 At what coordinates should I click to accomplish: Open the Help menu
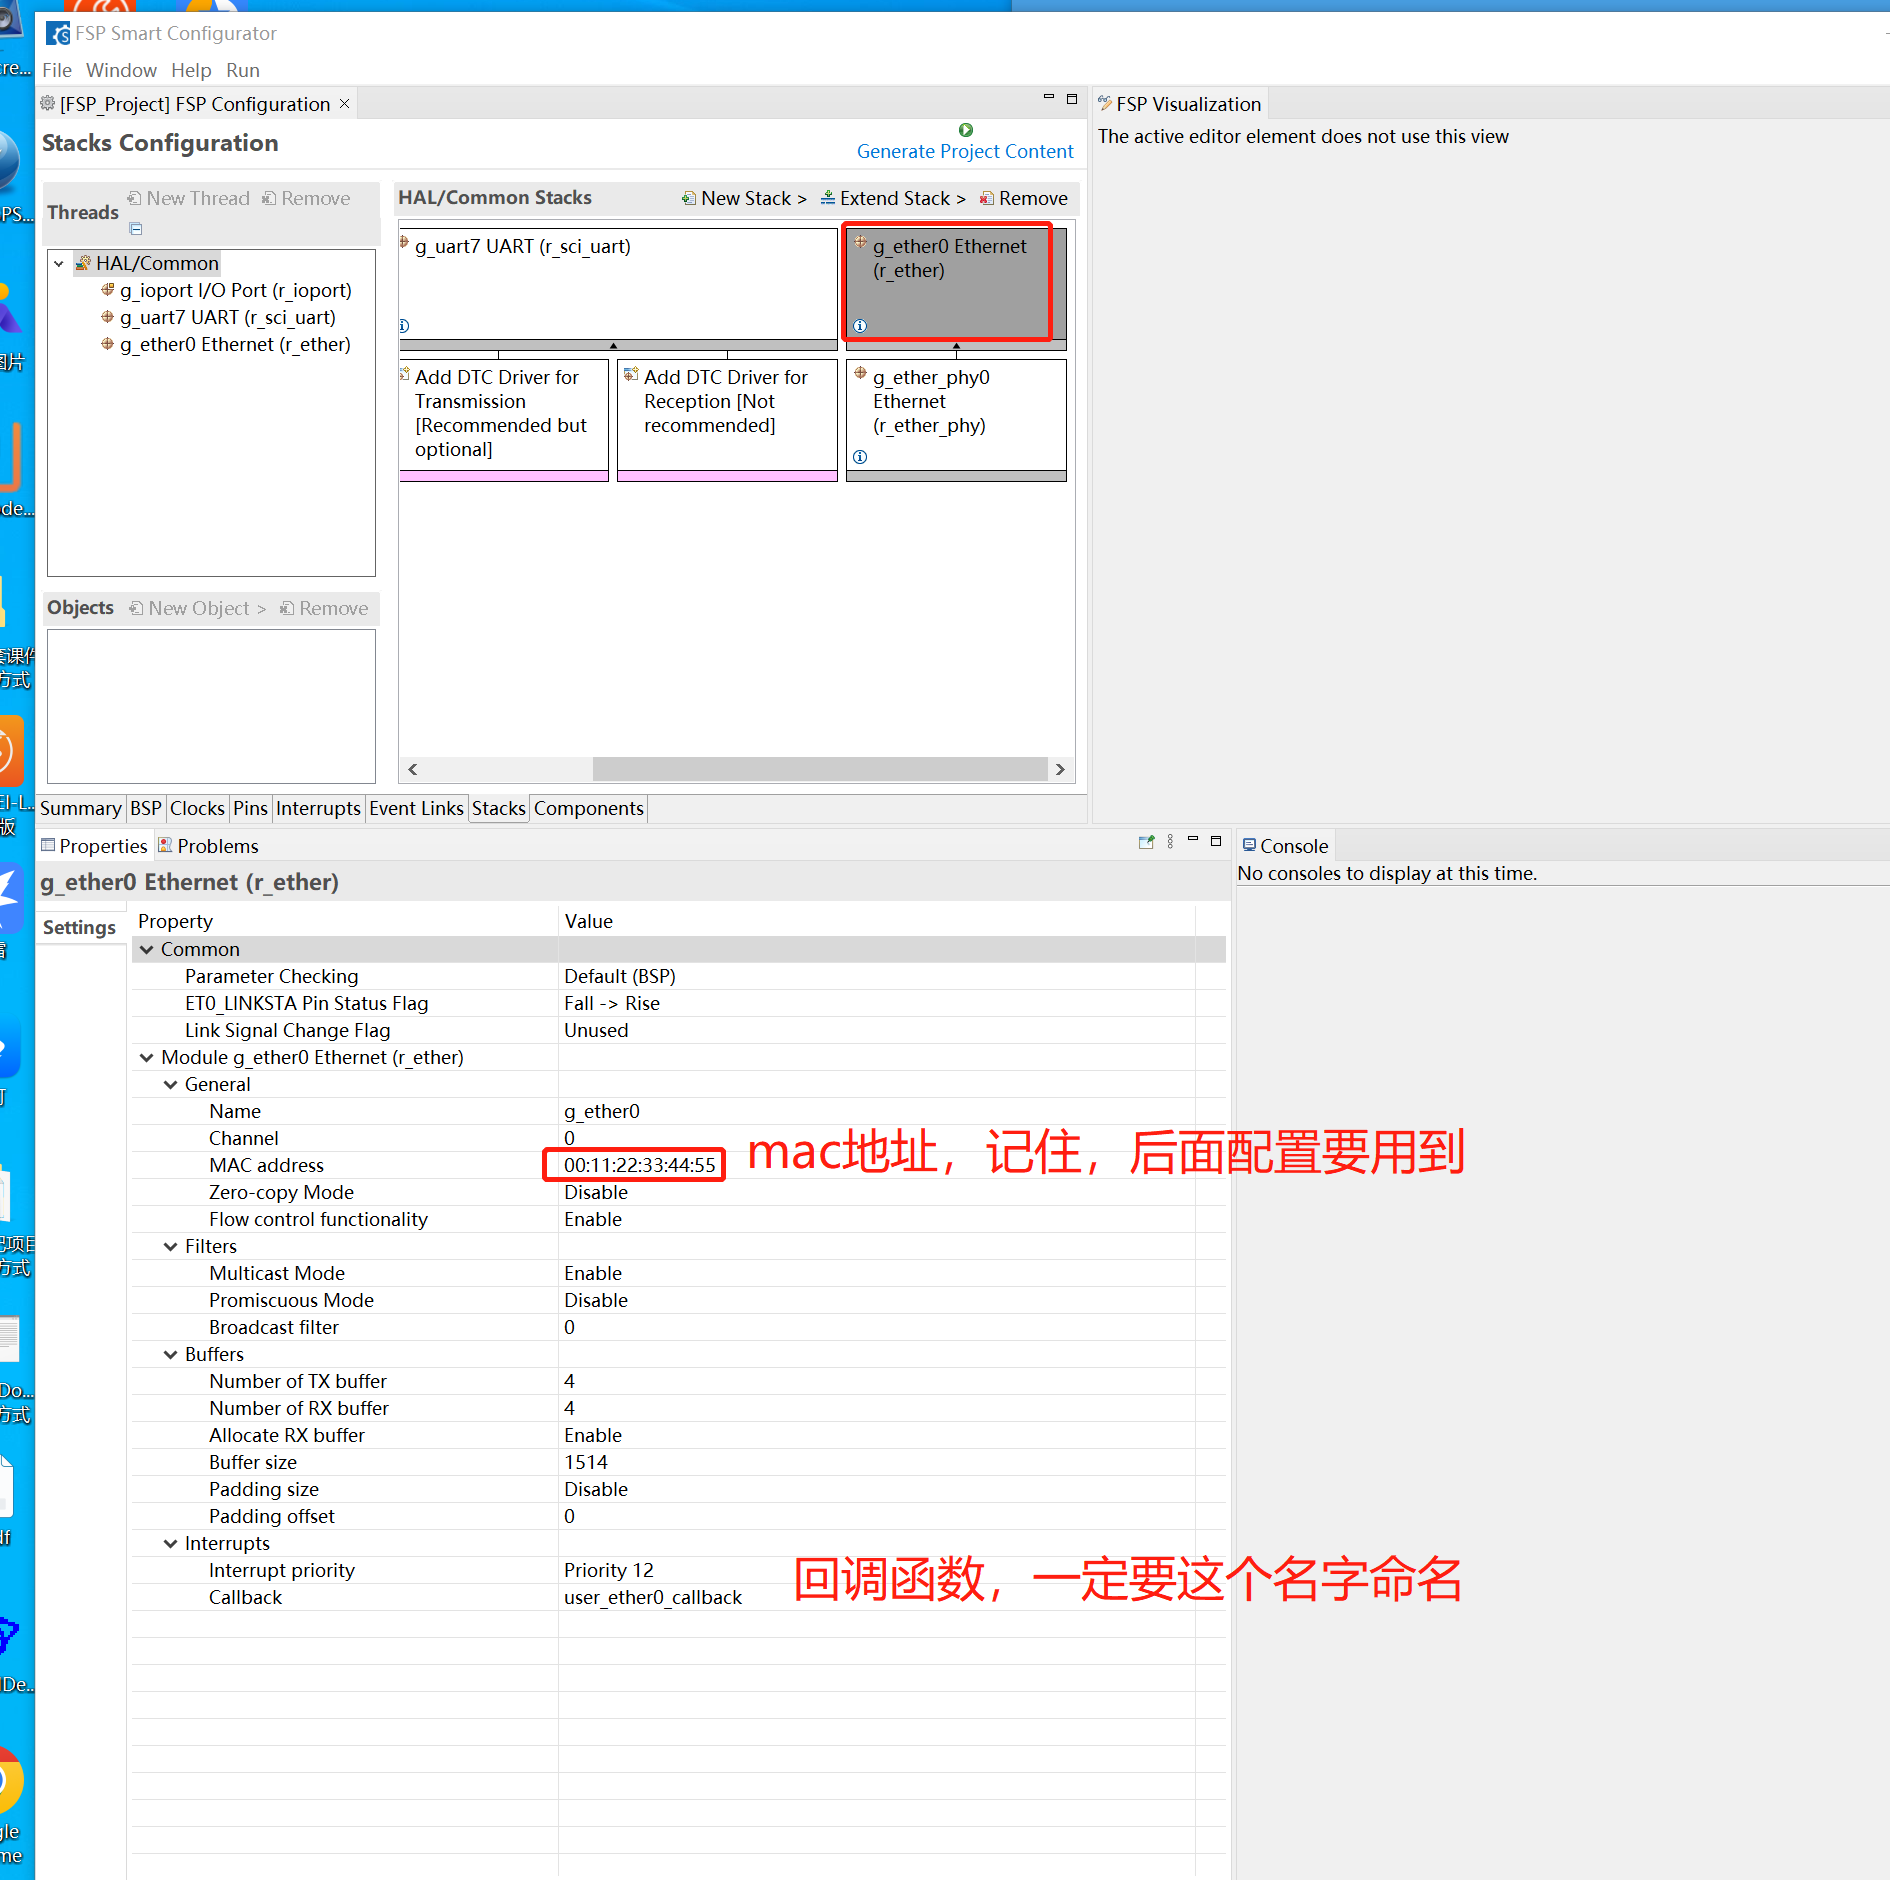coord(191,70)
